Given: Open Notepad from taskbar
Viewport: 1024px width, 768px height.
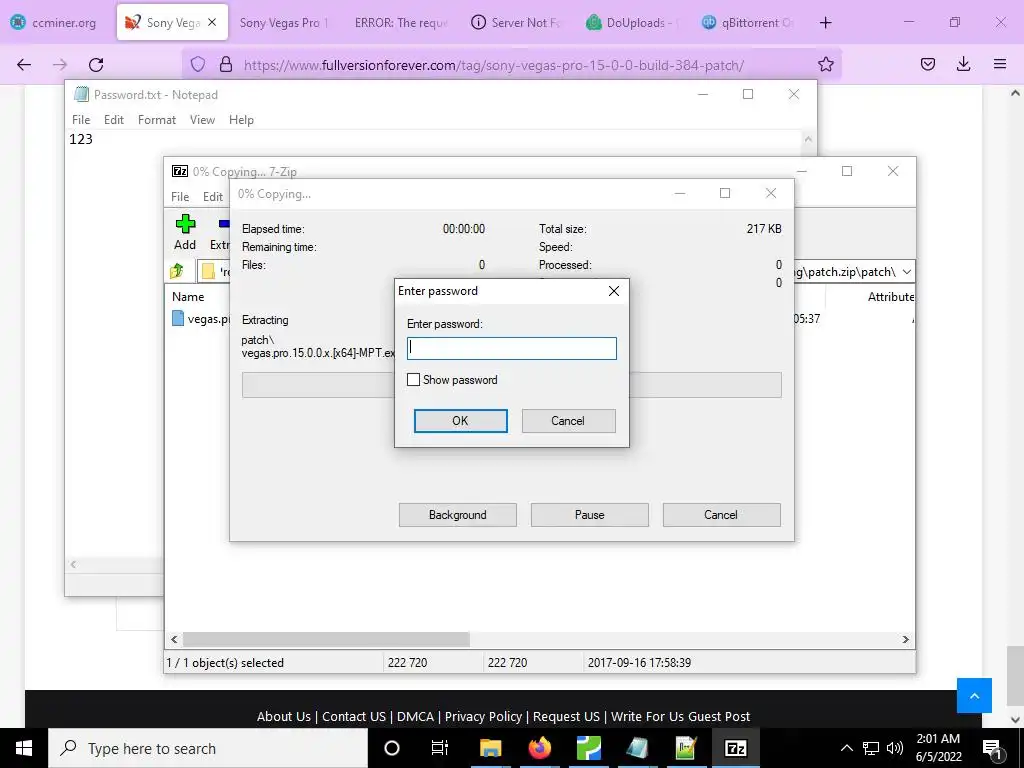Looking at the screenshot, I should (x=637, y=748).
